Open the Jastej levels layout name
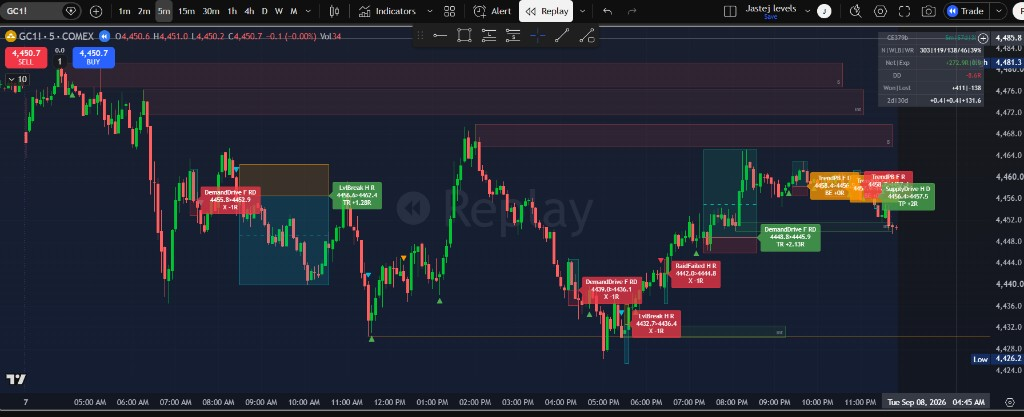1024x417 pixels. click(x=771, y=9)
